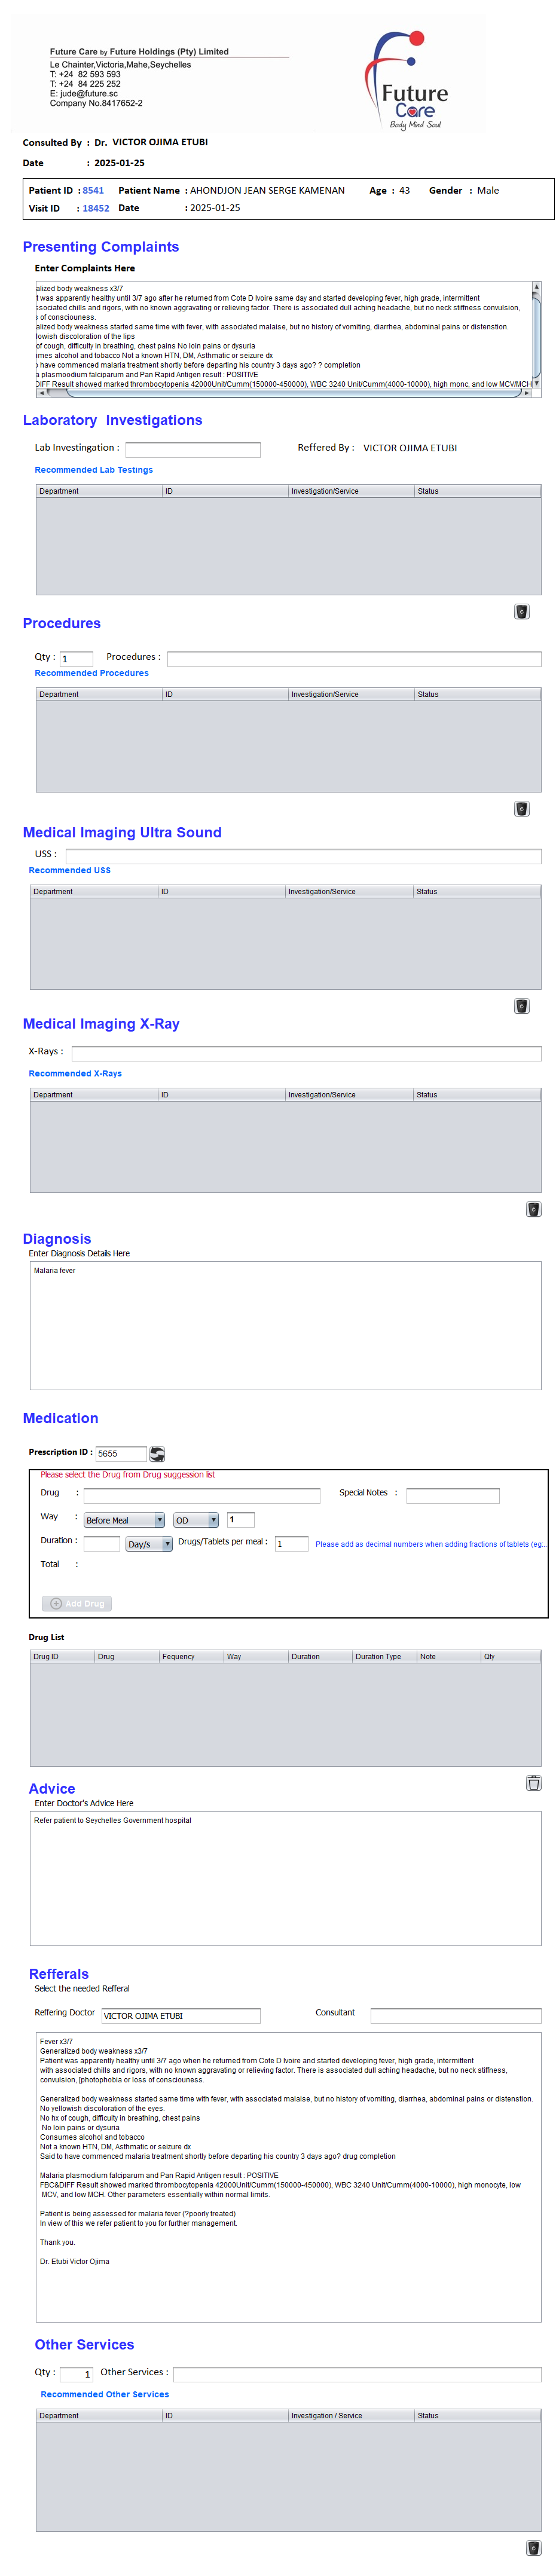
Task: Expand the OD frequency dropdown
Action: (x=196, y=1519)
